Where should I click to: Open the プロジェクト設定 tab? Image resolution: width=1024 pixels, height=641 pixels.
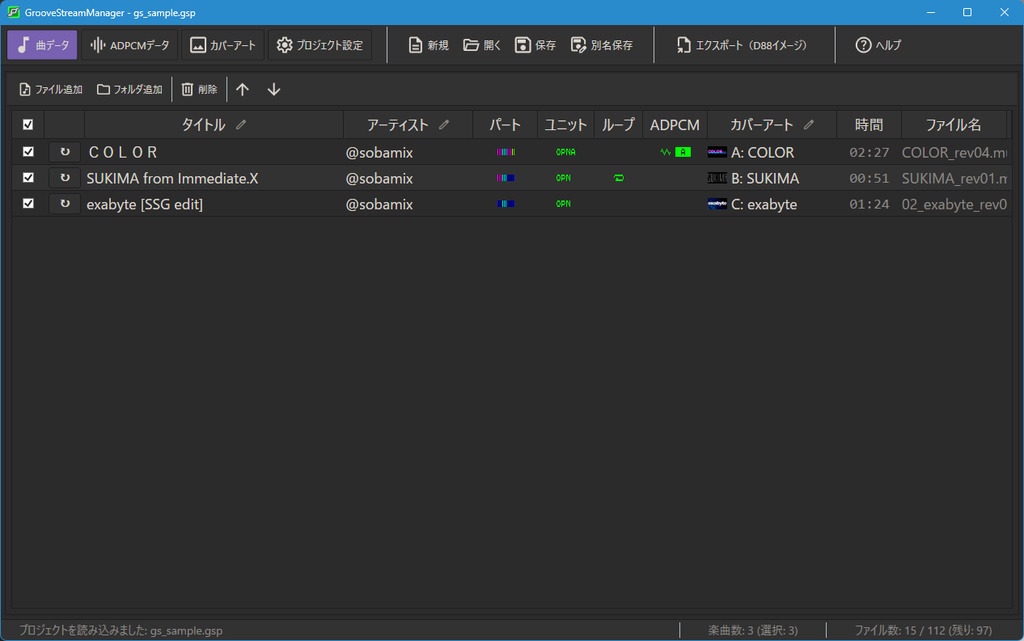point(319,45)
